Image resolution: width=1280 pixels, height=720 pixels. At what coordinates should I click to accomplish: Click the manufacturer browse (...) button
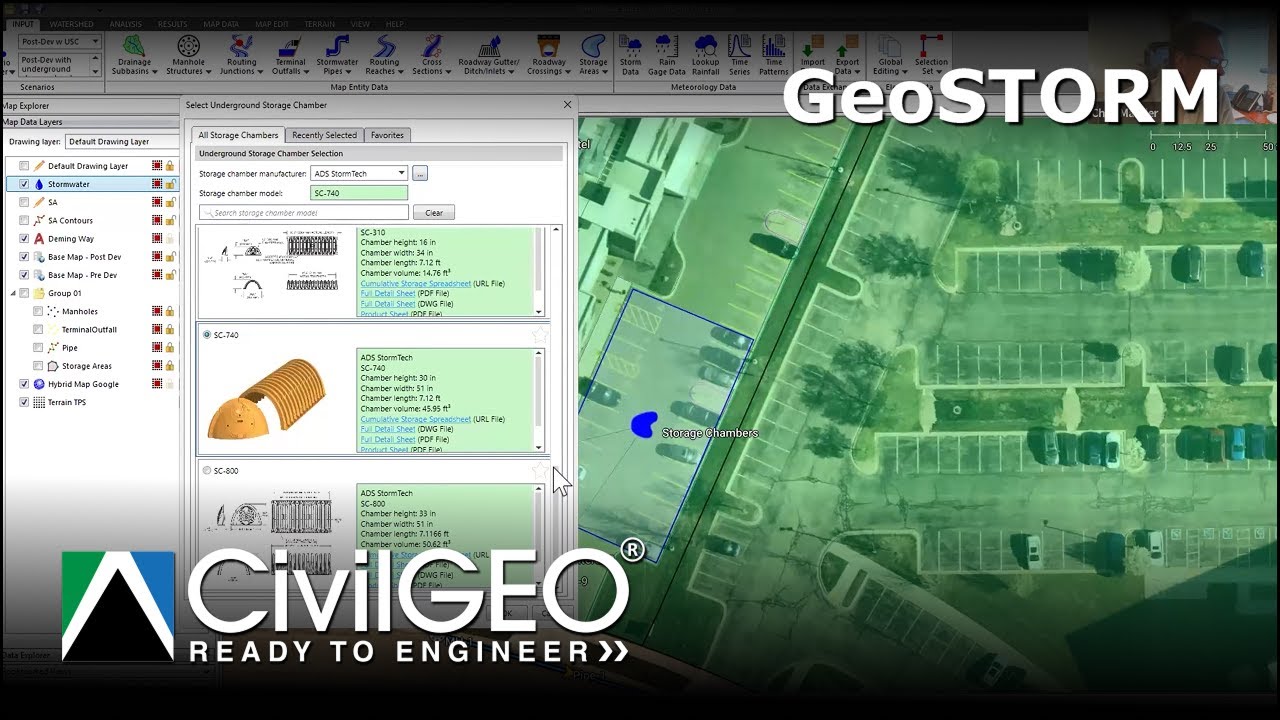pos(420,173)
